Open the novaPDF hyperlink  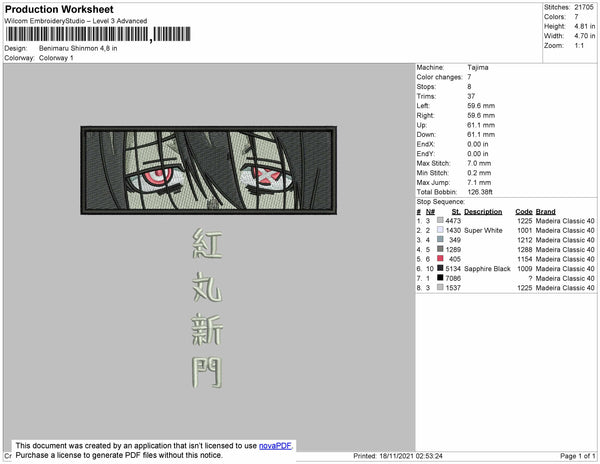pyautogui.click(x=275, y=446)
